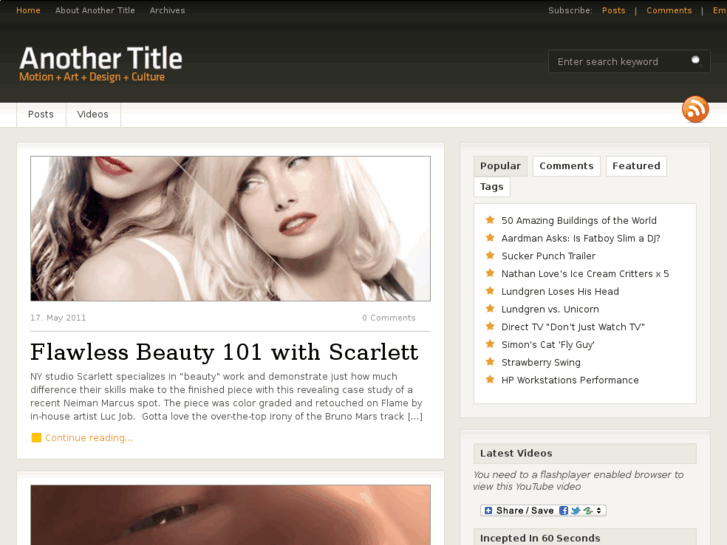The height and width of the screenshot is (545, 727).
Task: Click the yellow square beside Continue reading
Action: pos(36,437)
